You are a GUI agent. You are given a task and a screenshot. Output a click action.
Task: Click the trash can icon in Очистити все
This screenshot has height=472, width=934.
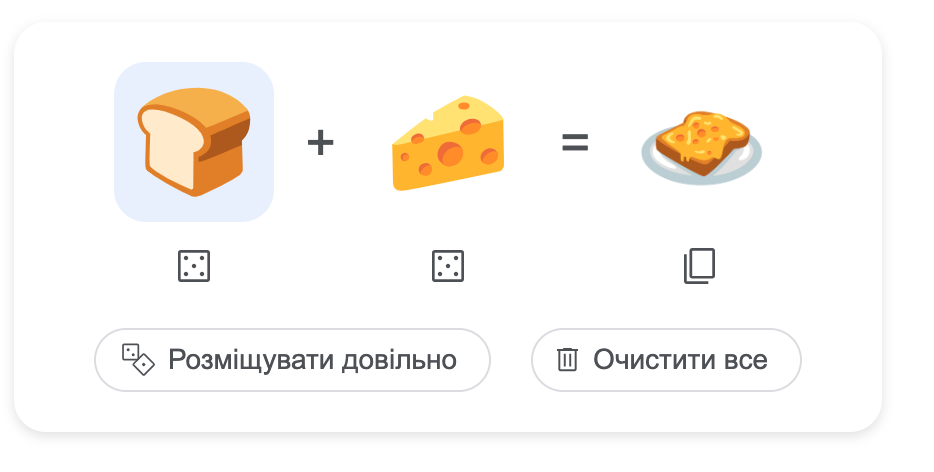pyautogui.click(x=567, y=359)
